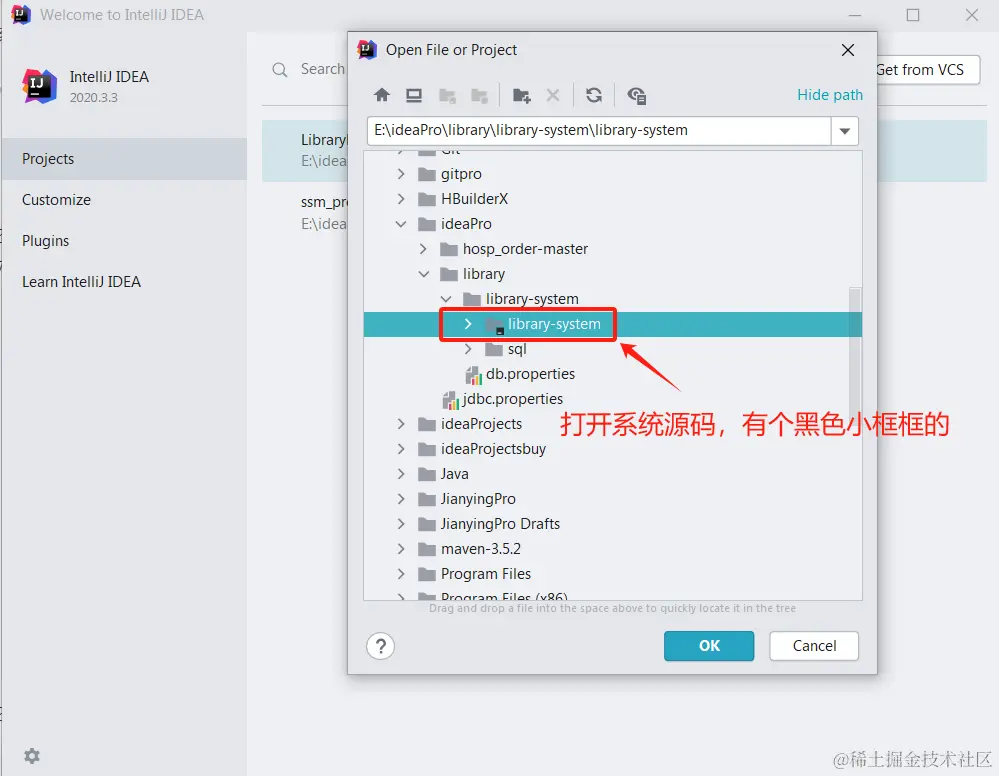Image resolution: width=999 pixels, height=776 pixels.
Task: Collapse the ideaPro folder
Action: 401,224
